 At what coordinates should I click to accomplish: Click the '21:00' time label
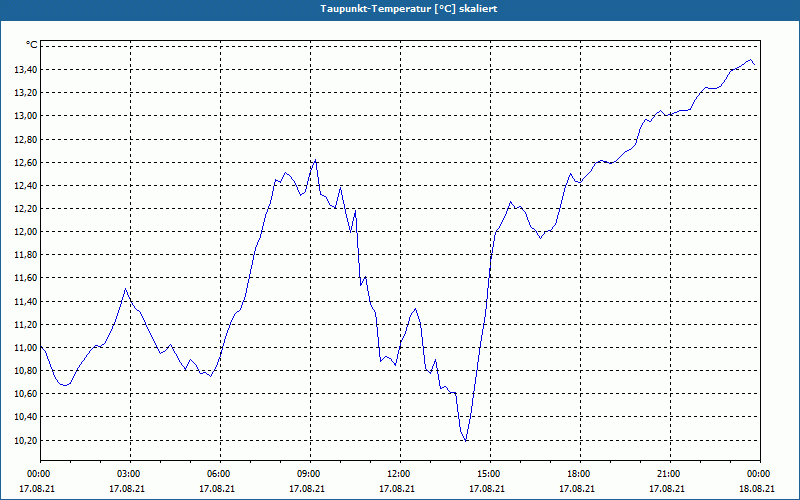pos(668,474)
